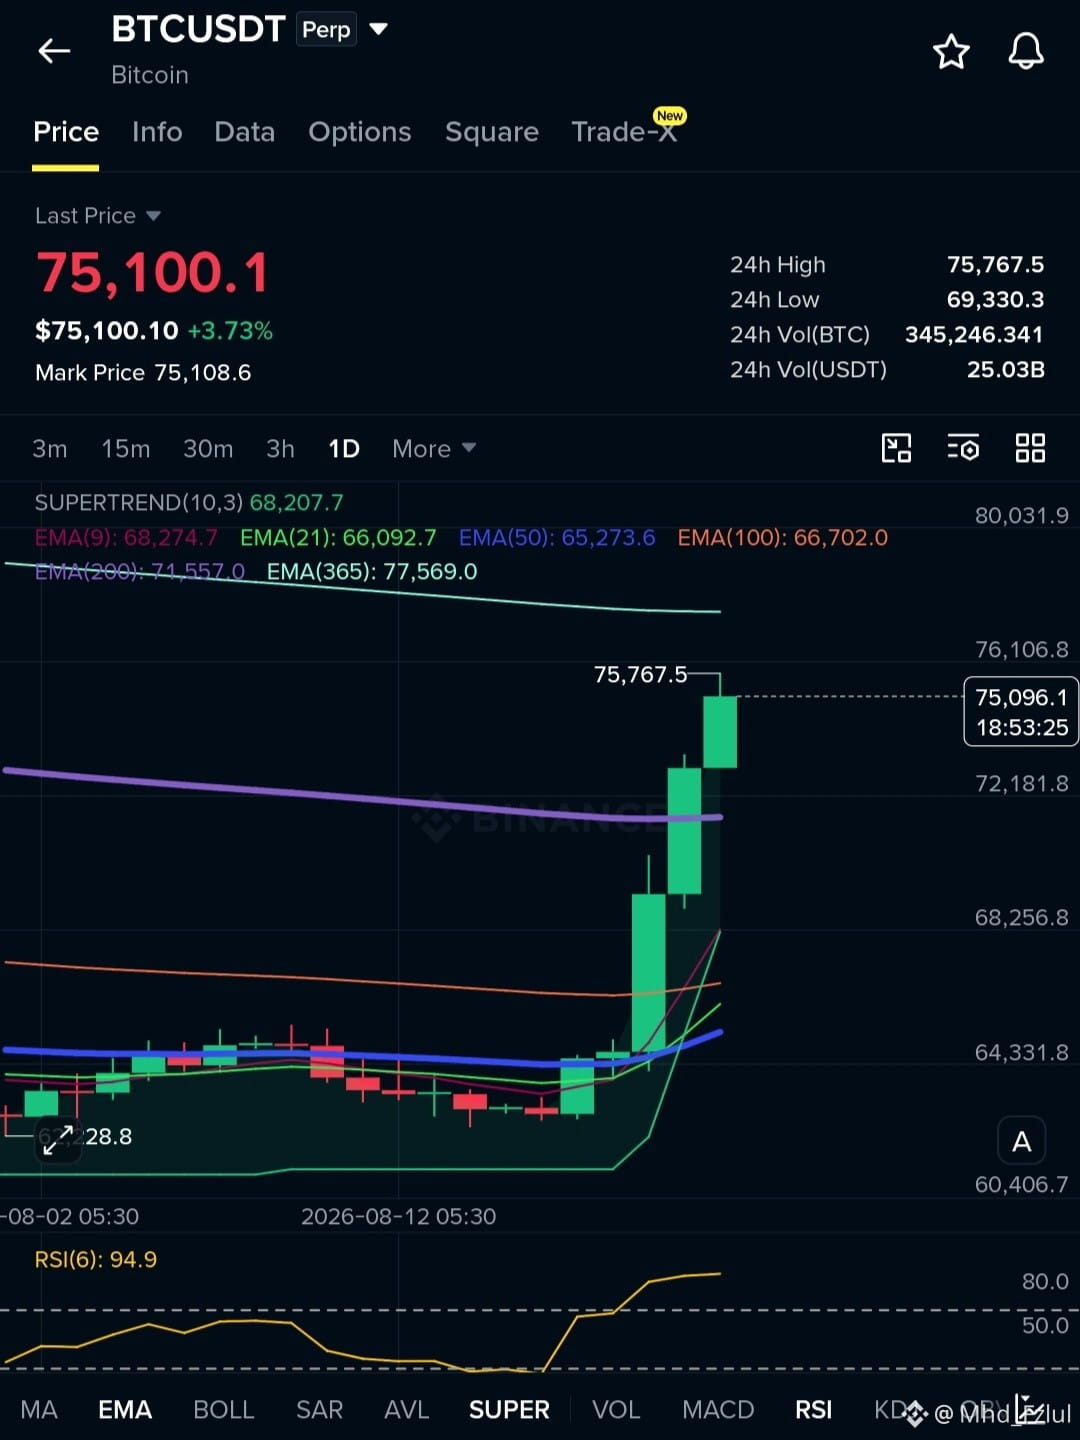Toggle the VOL indicator
The width and height of the screenshot is (1080, 1440).
616,1410
